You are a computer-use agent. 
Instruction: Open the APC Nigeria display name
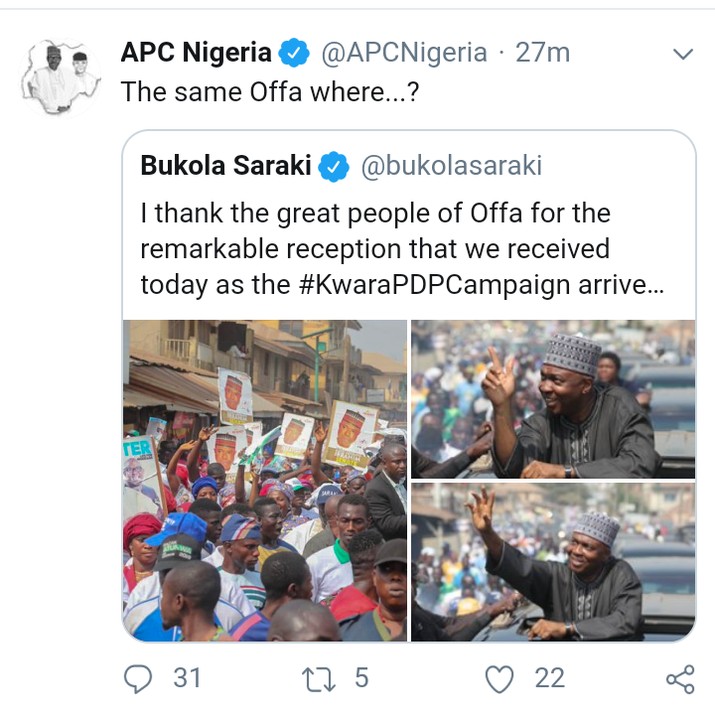point(196,53)
